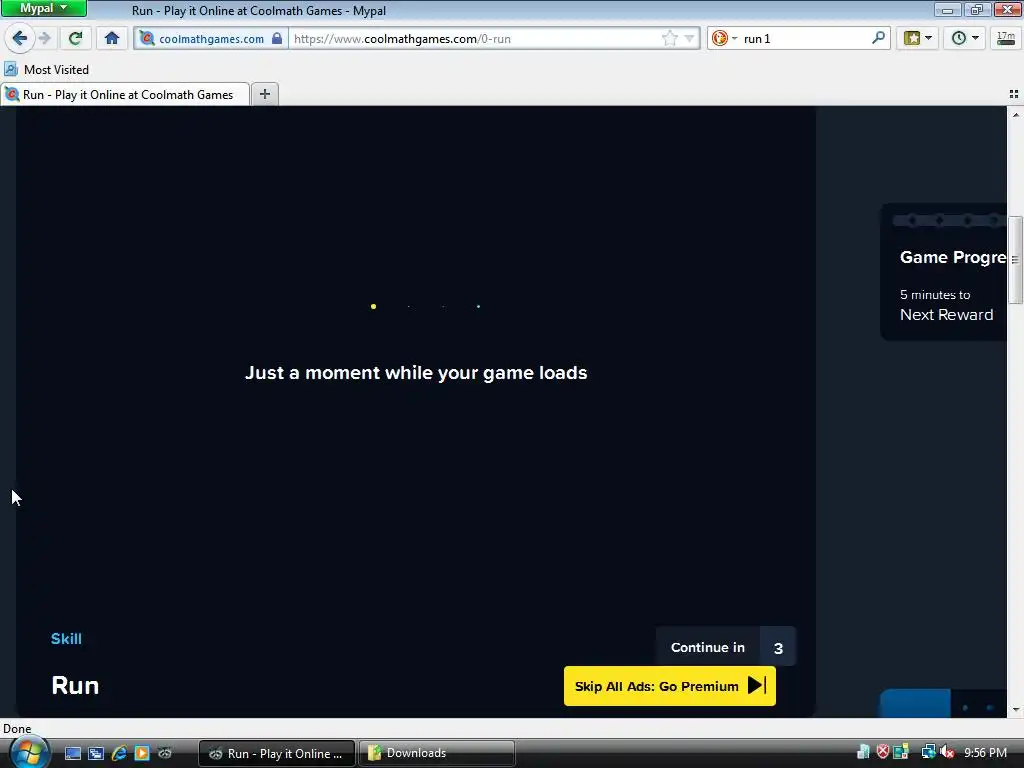Click the padlock security icon

pyautogui.click(x=277, y=39)
